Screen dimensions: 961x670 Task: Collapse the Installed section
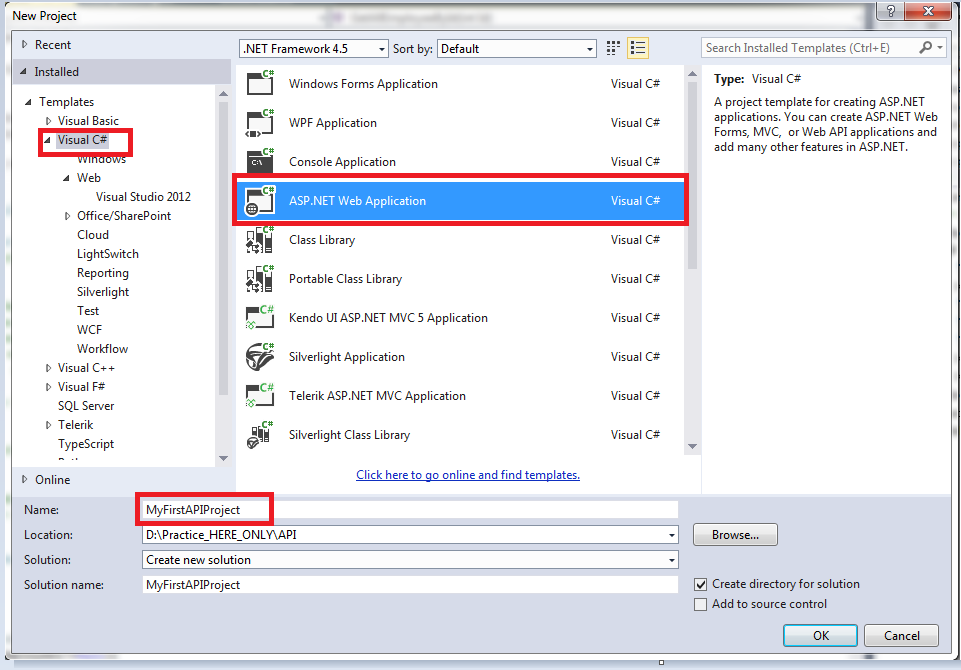pos(24,72)
